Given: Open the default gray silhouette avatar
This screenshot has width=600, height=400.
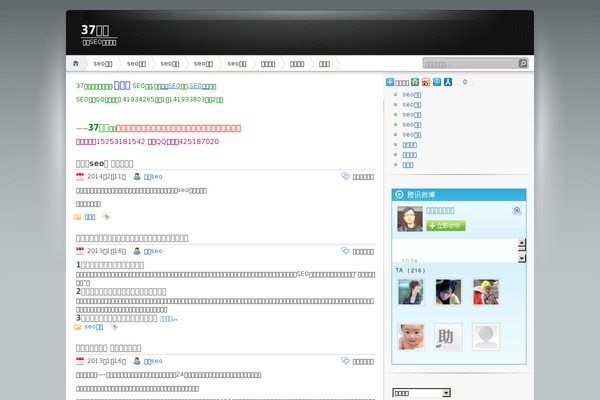Looking at the screenshot, I should pos(486,337).
